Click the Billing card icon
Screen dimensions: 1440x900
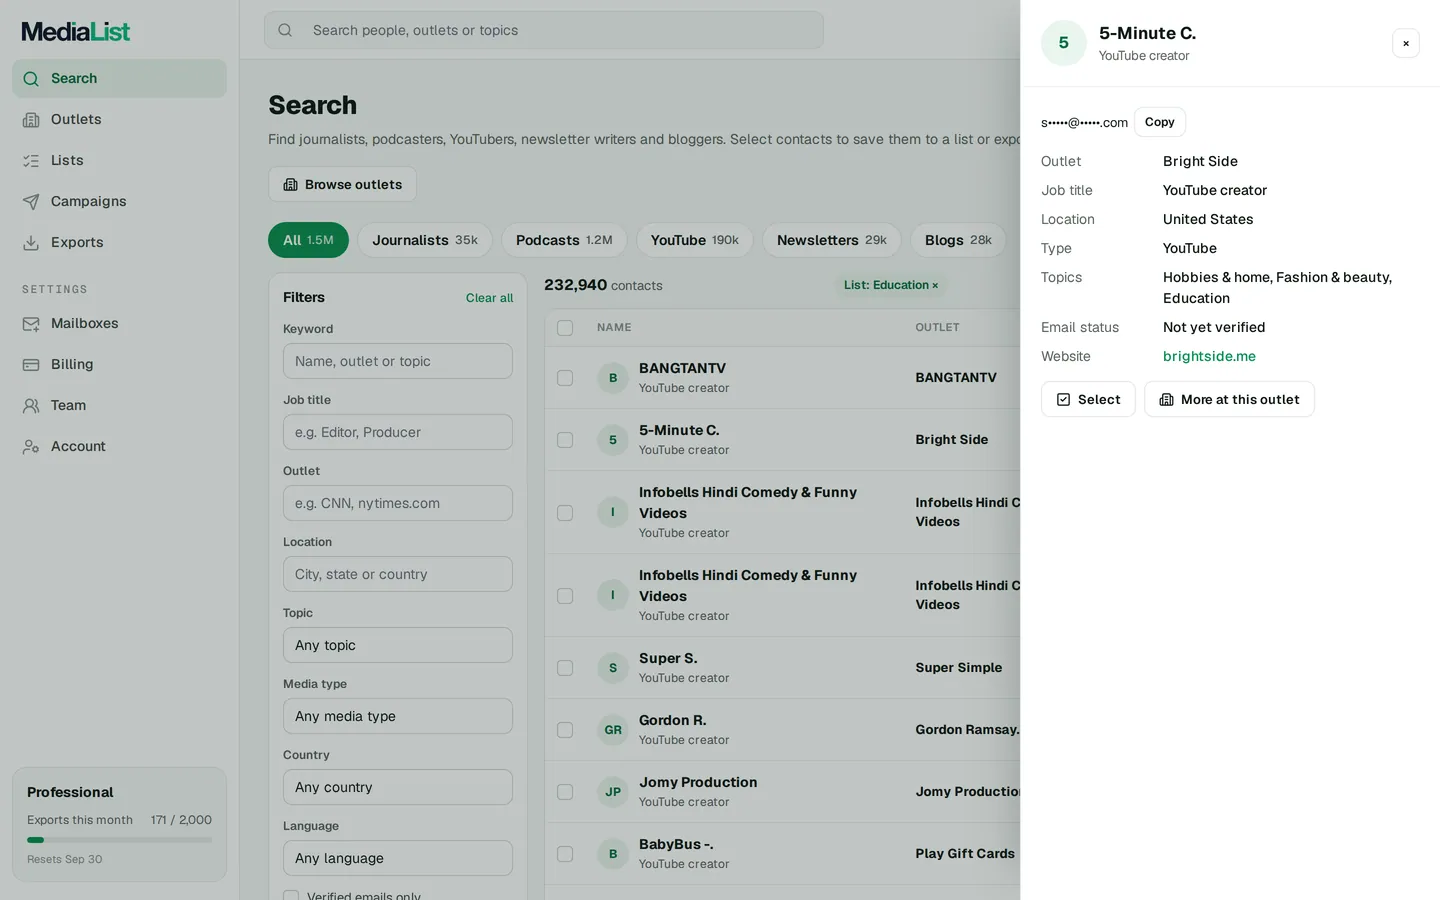[x=31, y=365]
